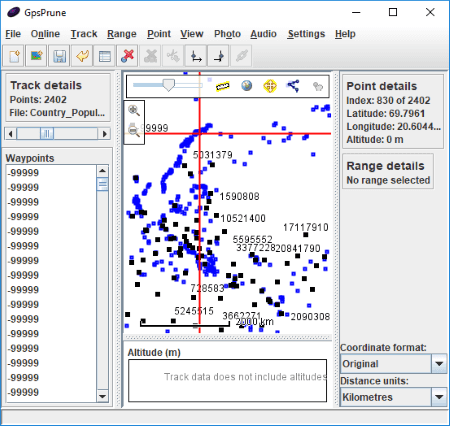The height and width of the screenshot is (426, 450).
Task: Click the Set range start icon
Action: coord(196,56)
